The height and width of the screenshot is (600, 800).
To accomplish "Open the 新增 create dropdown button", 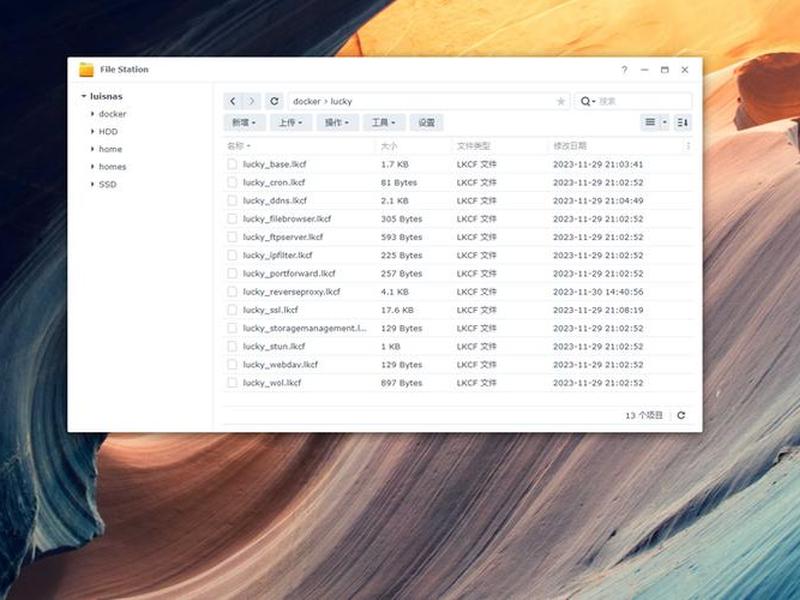I will click(x=244, y=122).
